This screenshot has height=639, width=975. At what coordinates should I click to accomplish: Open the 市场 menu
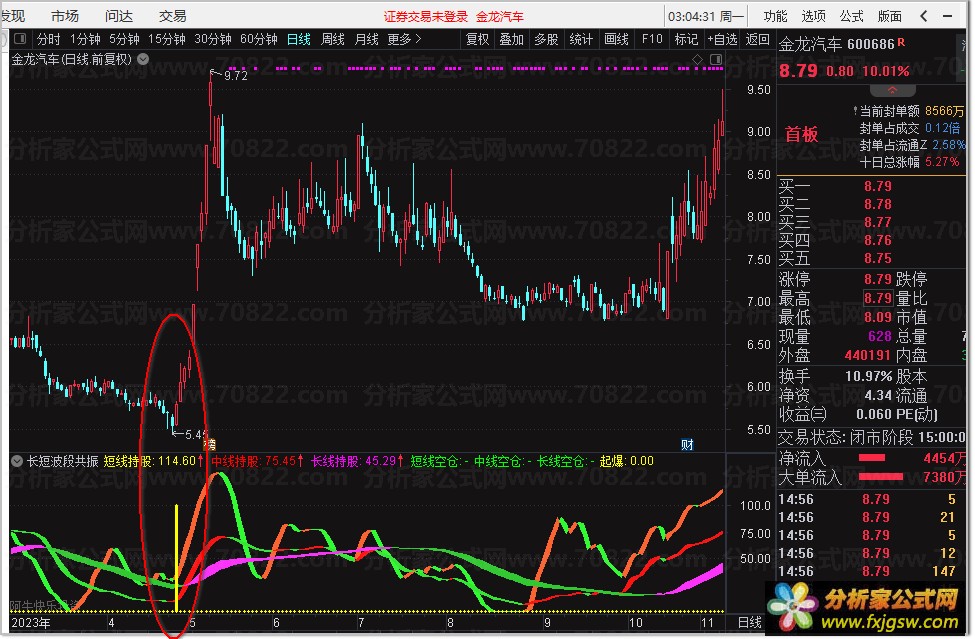tap(65, 16)
